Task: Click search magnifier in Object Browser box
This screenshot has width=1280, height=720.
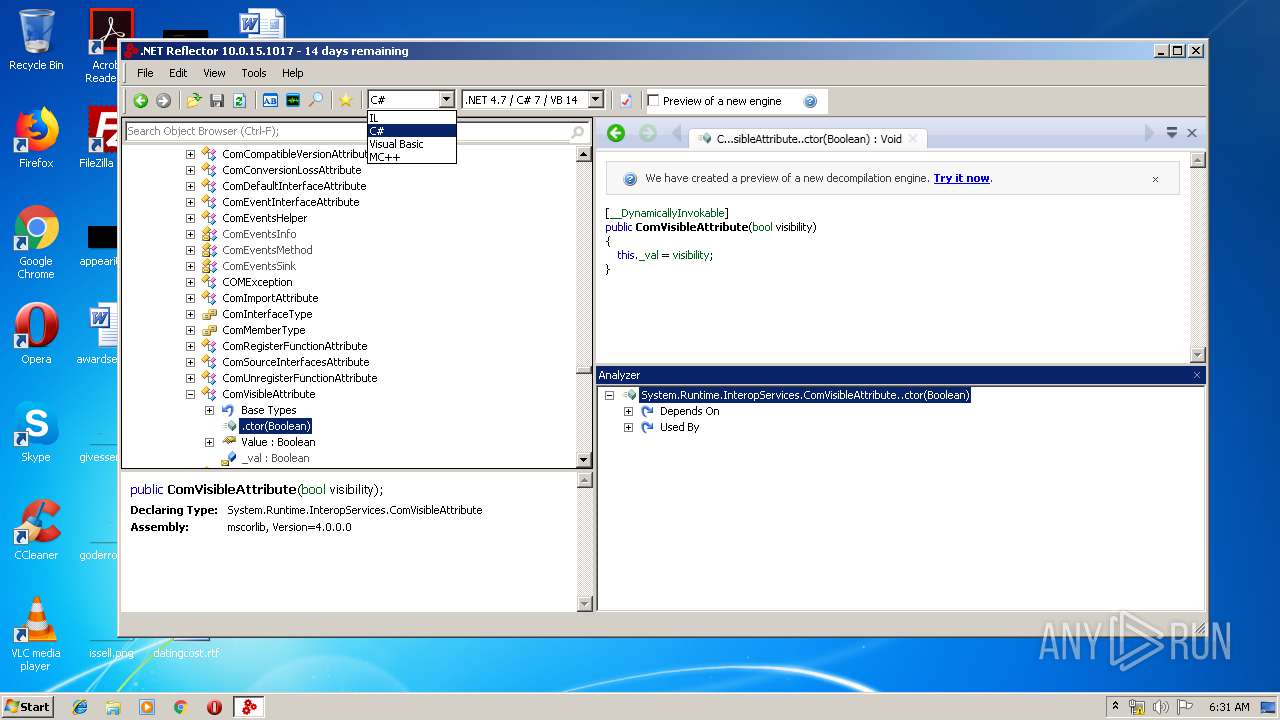Action: 577,132
